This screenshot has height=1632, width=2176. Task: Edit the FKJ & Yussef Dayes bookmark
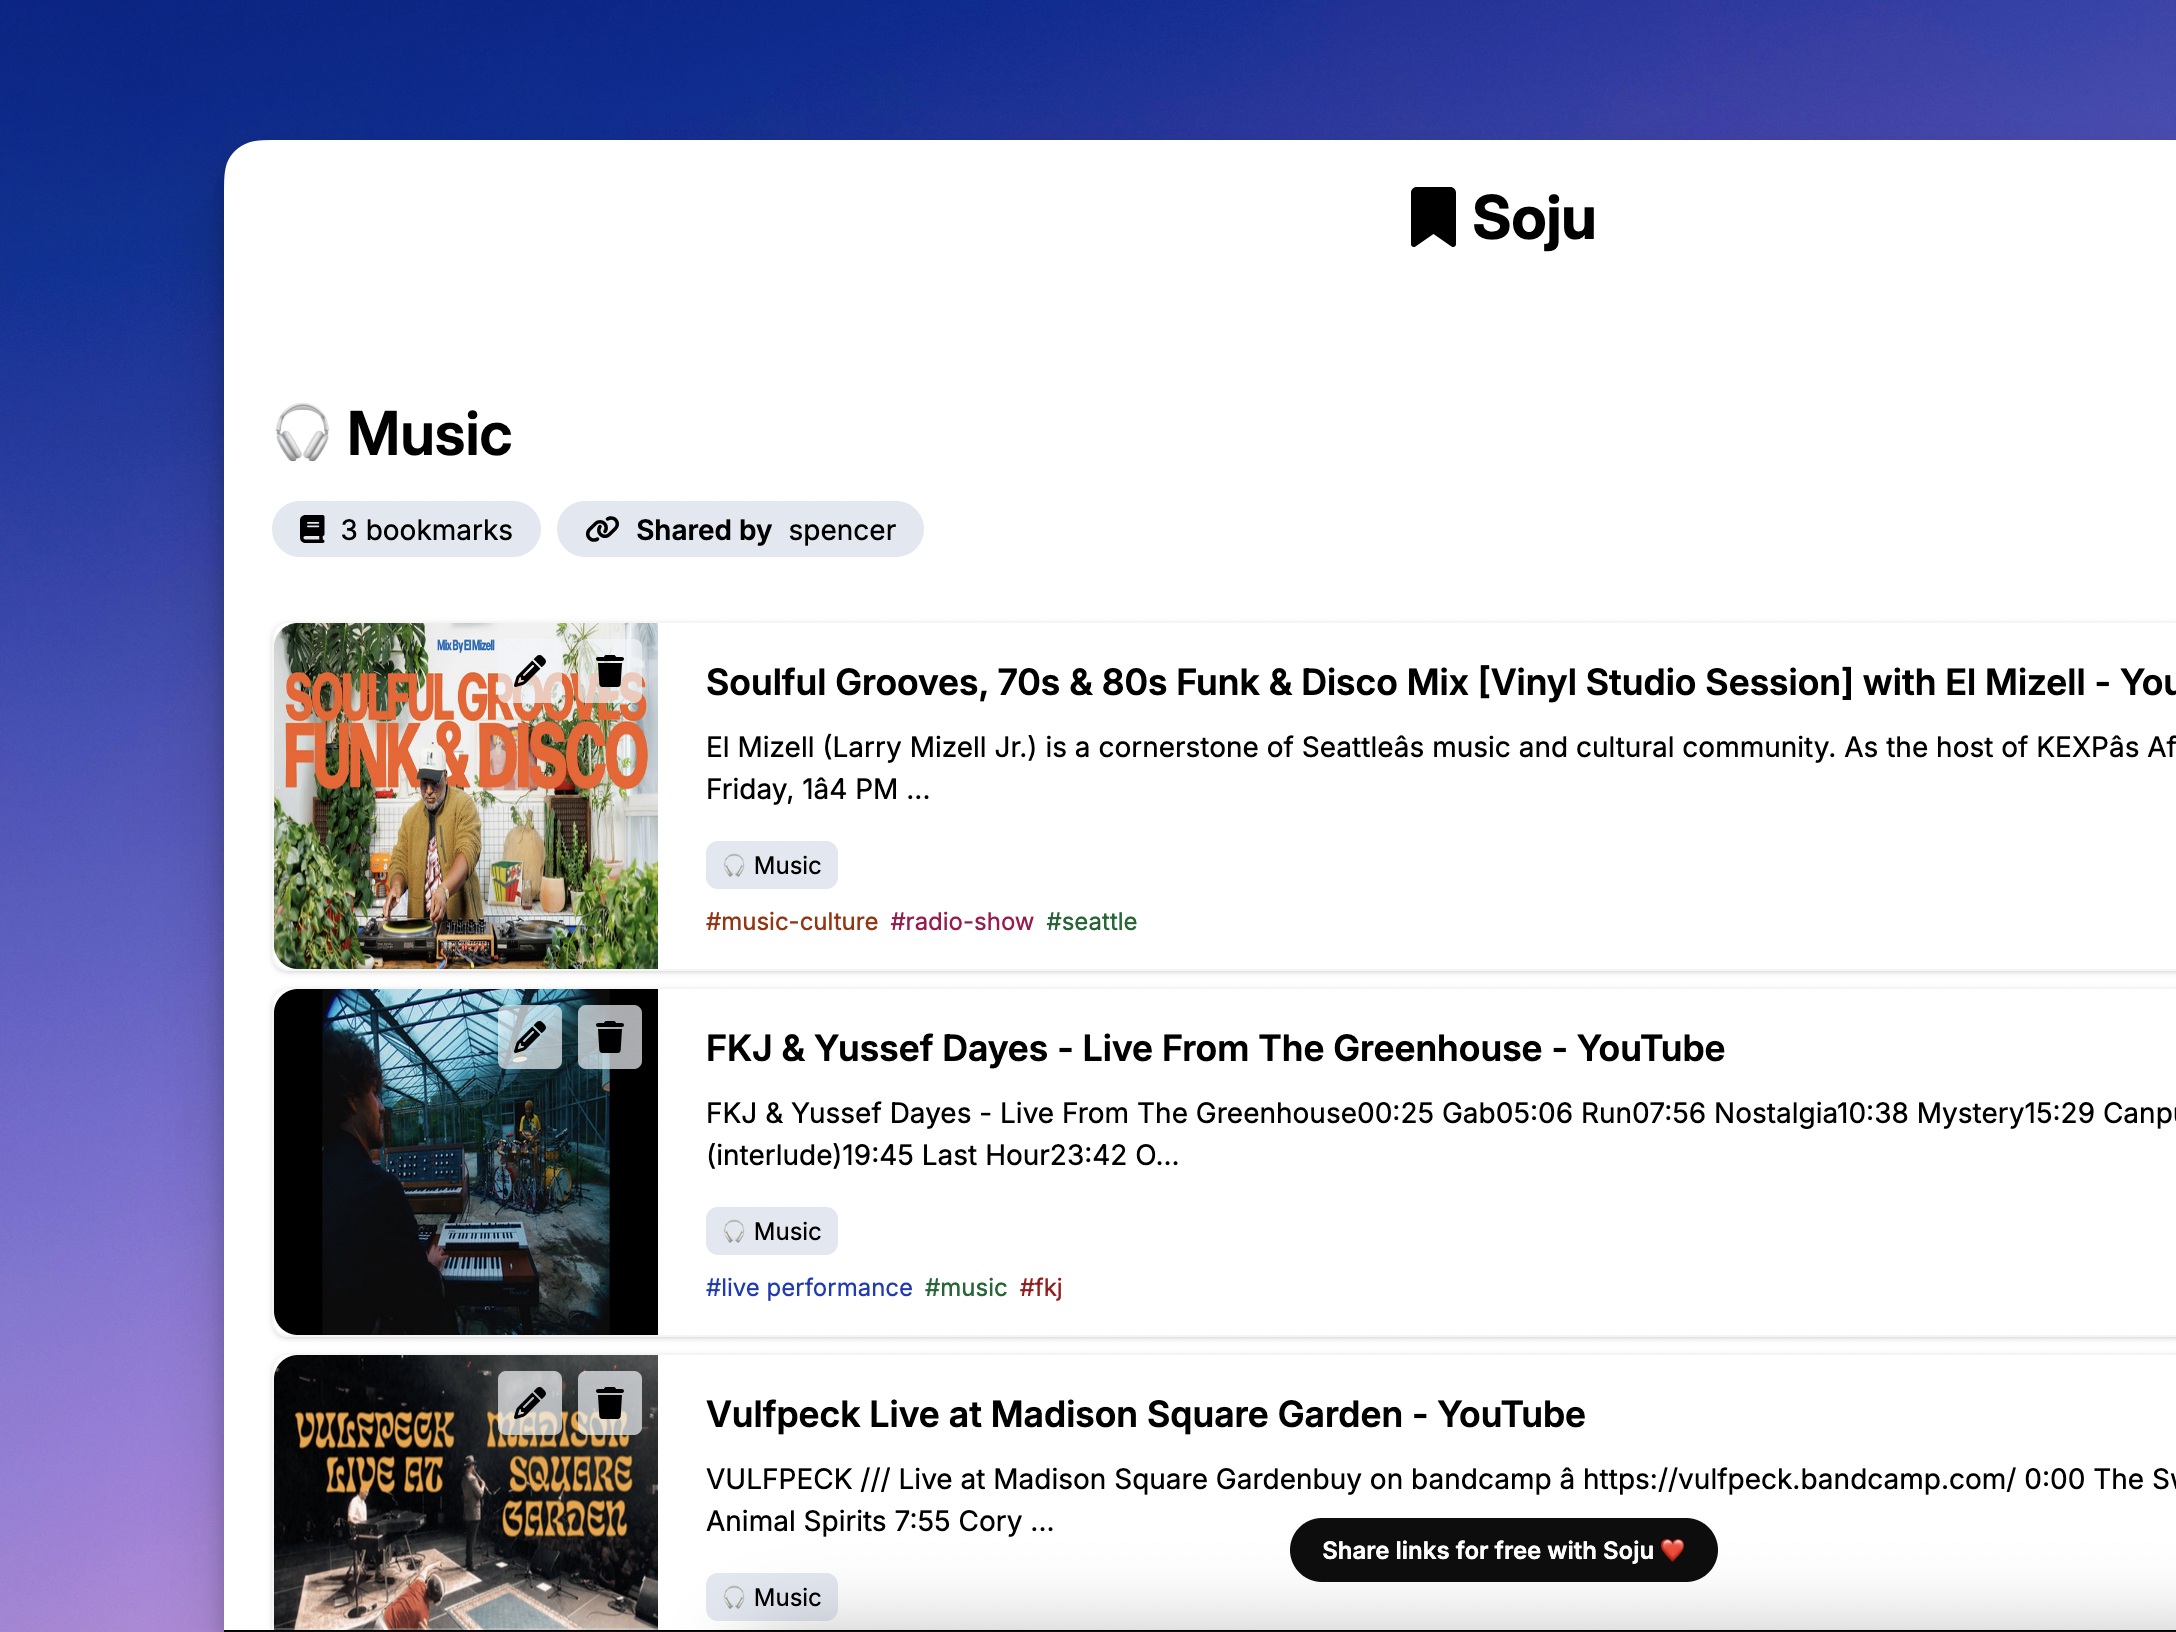tap(530, 1037)
